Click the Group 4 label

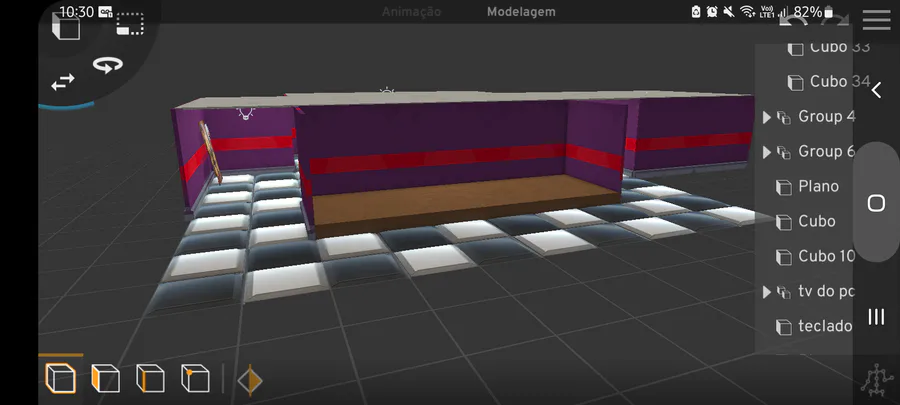827,117
